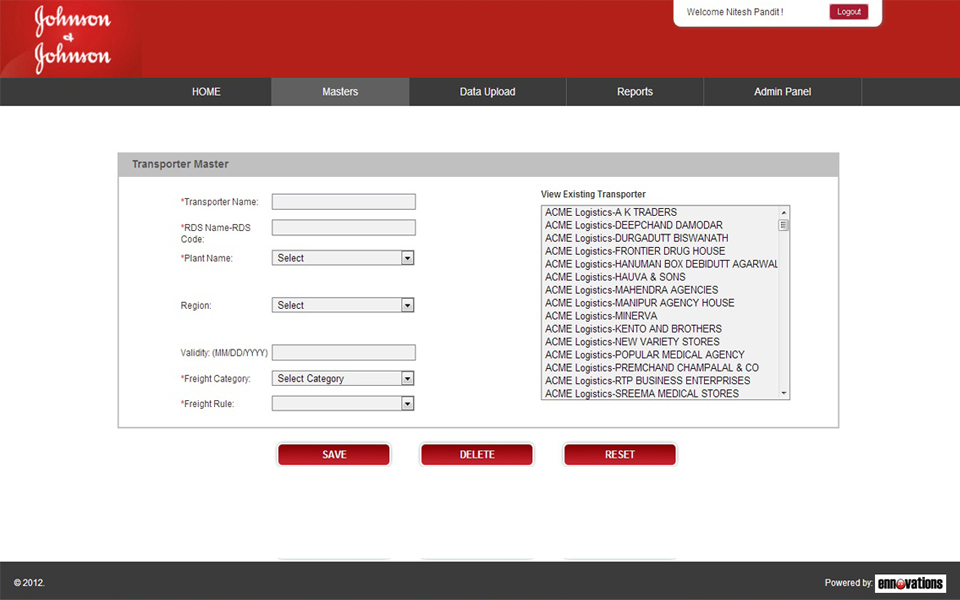960x600 pixels.
Task: Log out using the Logout button
Action: [x=848, y=12]
